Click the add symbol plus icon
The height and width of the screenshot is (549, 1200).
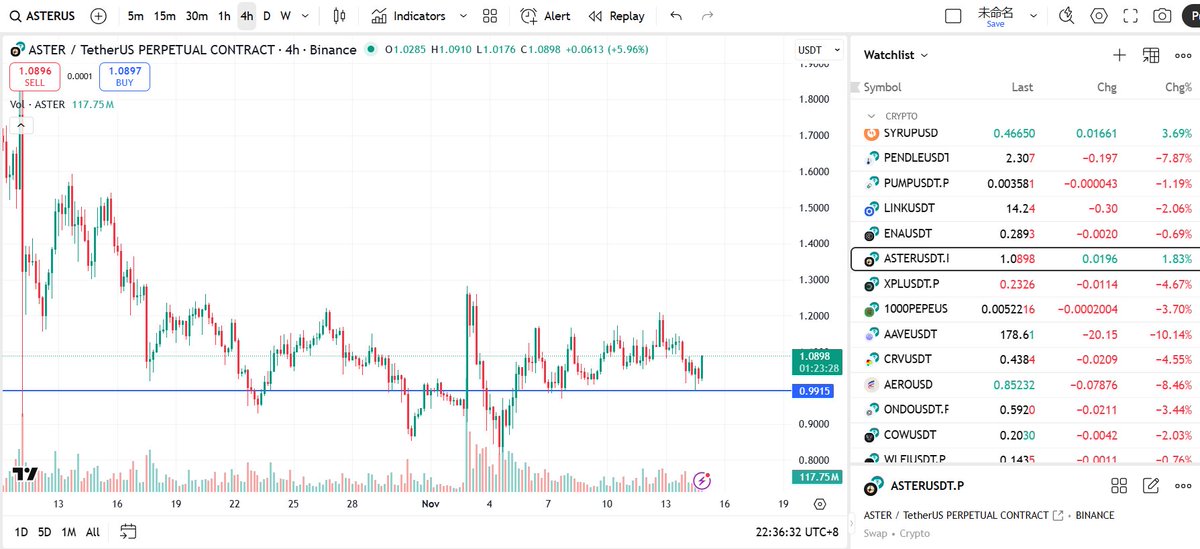(x=98, y=16)
